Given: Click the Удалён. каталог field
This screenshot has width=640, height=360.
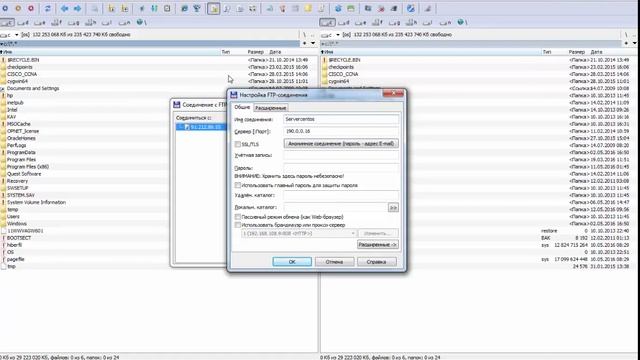Looking at the screenshot, I should click(341, 195).
